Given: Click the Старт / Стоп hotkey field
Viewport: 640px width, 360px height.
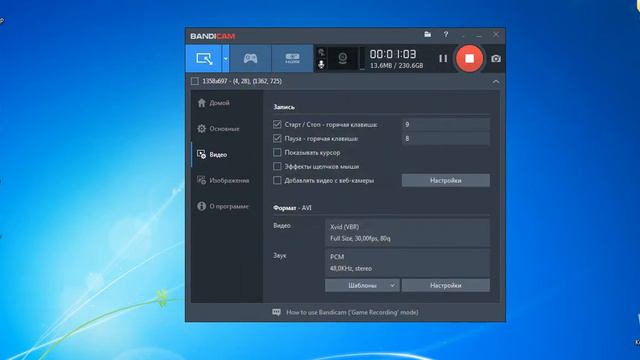Looking at the screenshot, I should tap(446, 124).
